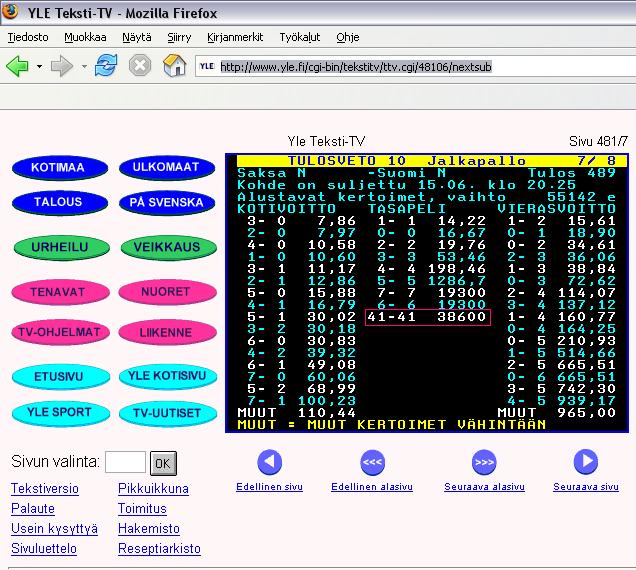Click the cyan YLE KOTISIVU button
The height and width of the screenshot is (570, 636).
(x=168, y=376)
